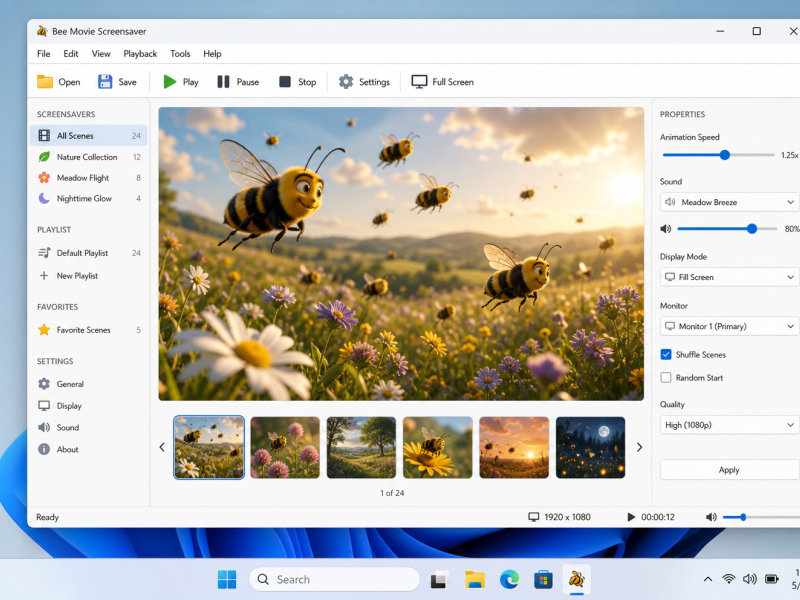Select the first meadow bees thumbnail
Viewport: 800px width, 600px height.
209,447
